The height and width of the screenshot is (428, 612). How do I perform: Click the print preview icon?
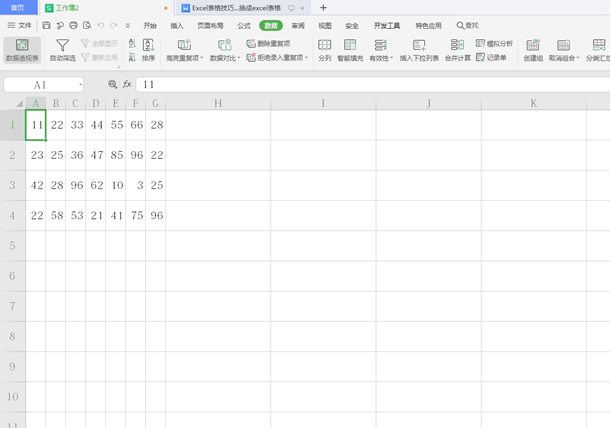(87, 25)
